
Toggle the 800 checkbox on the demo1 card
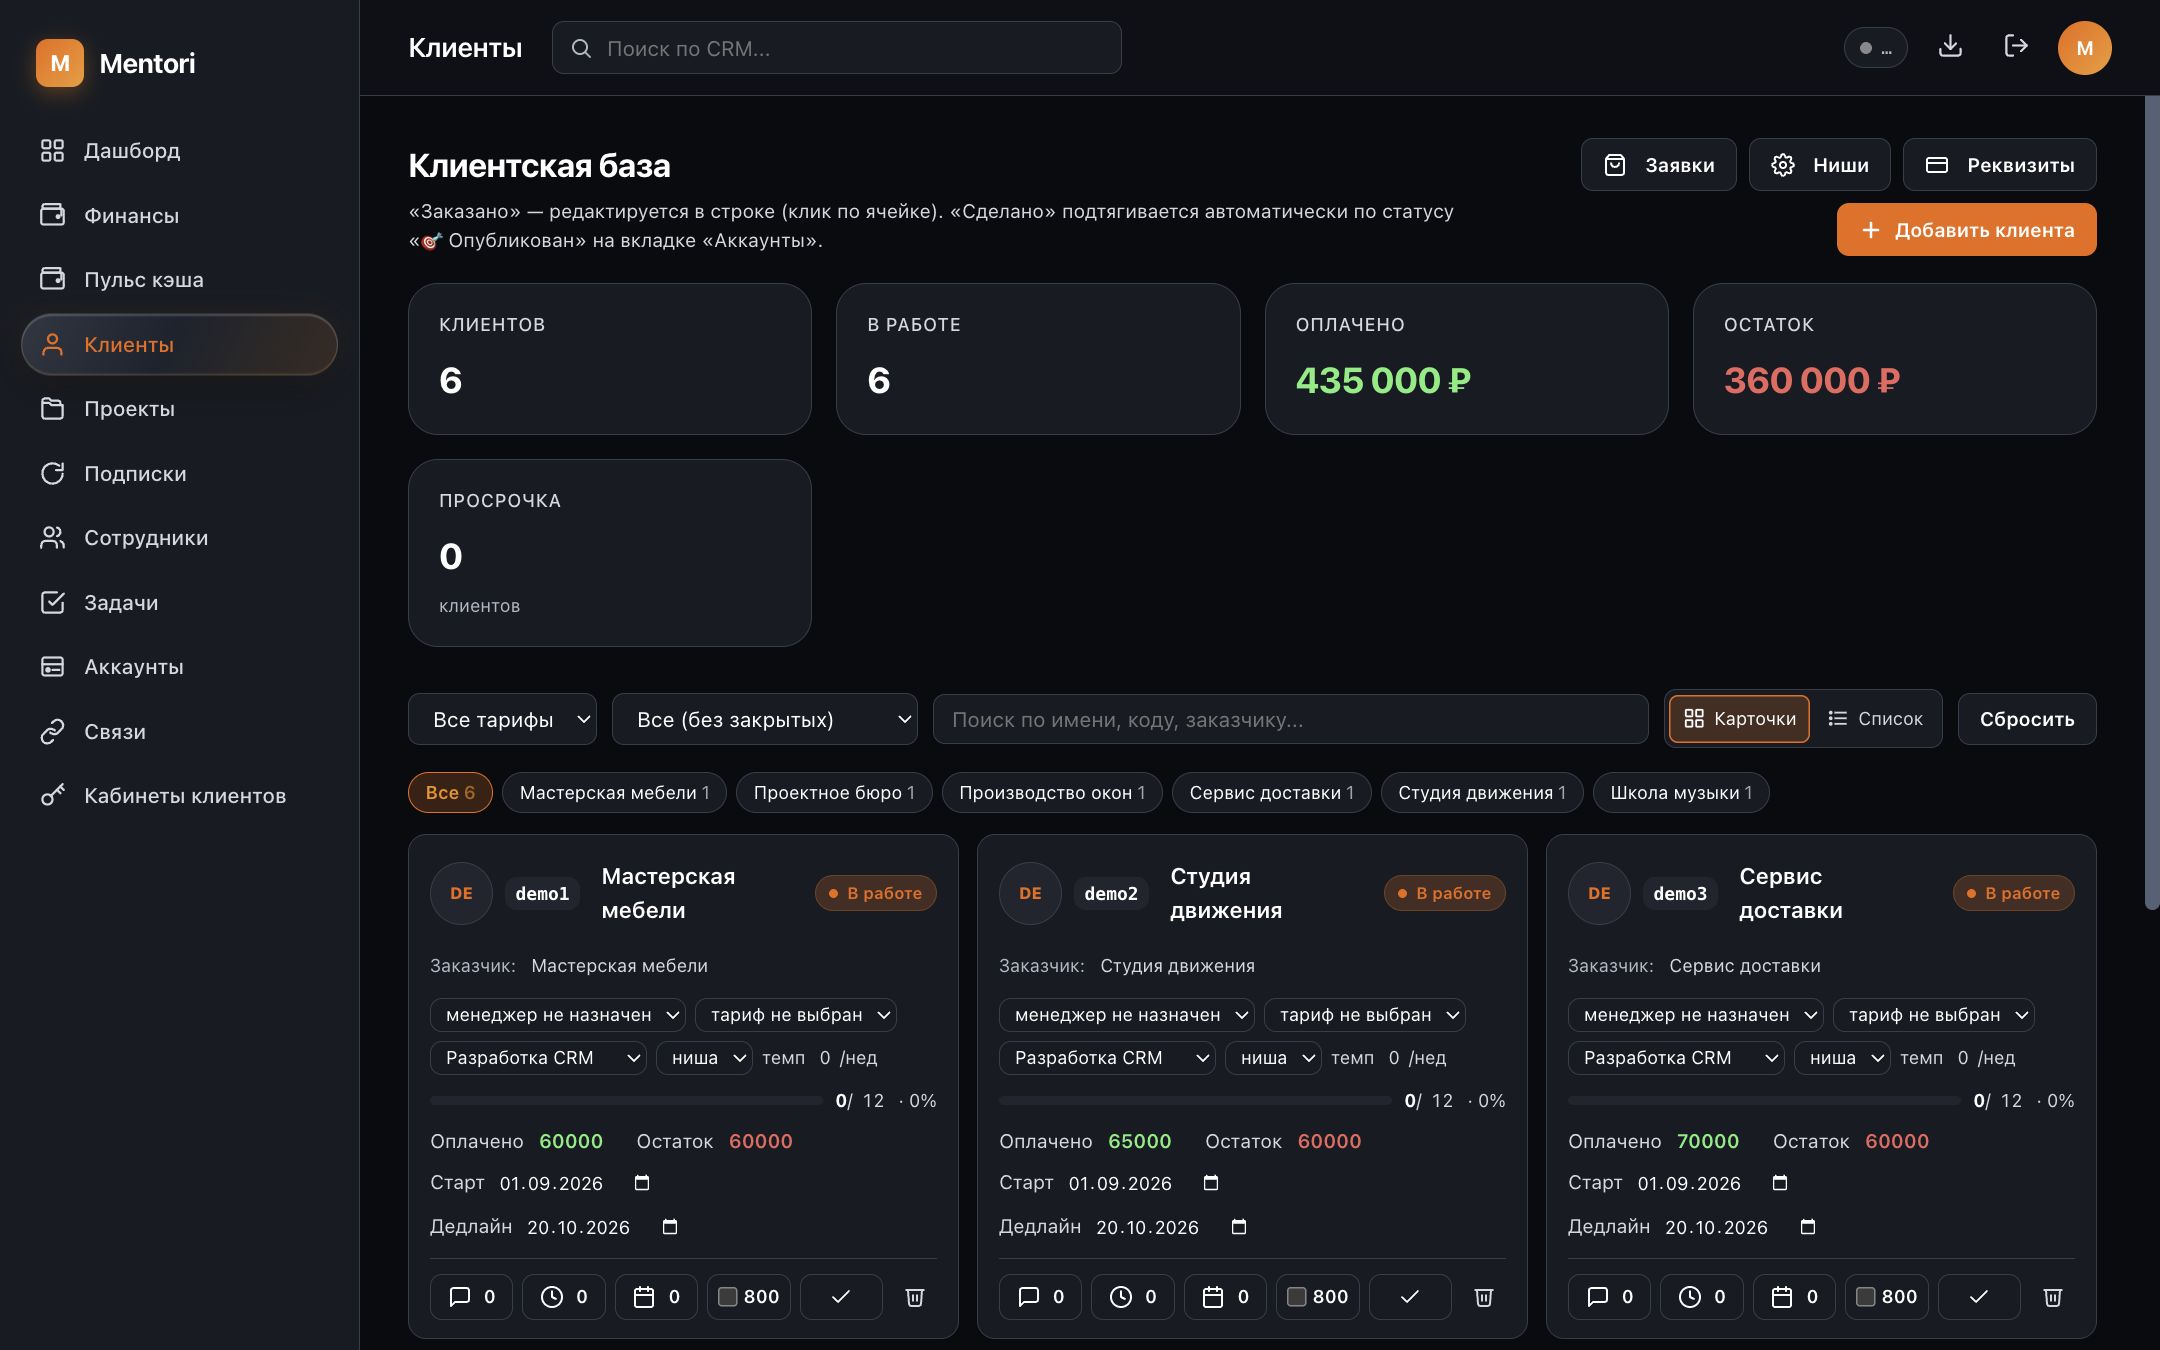[x=728, y=1297]
